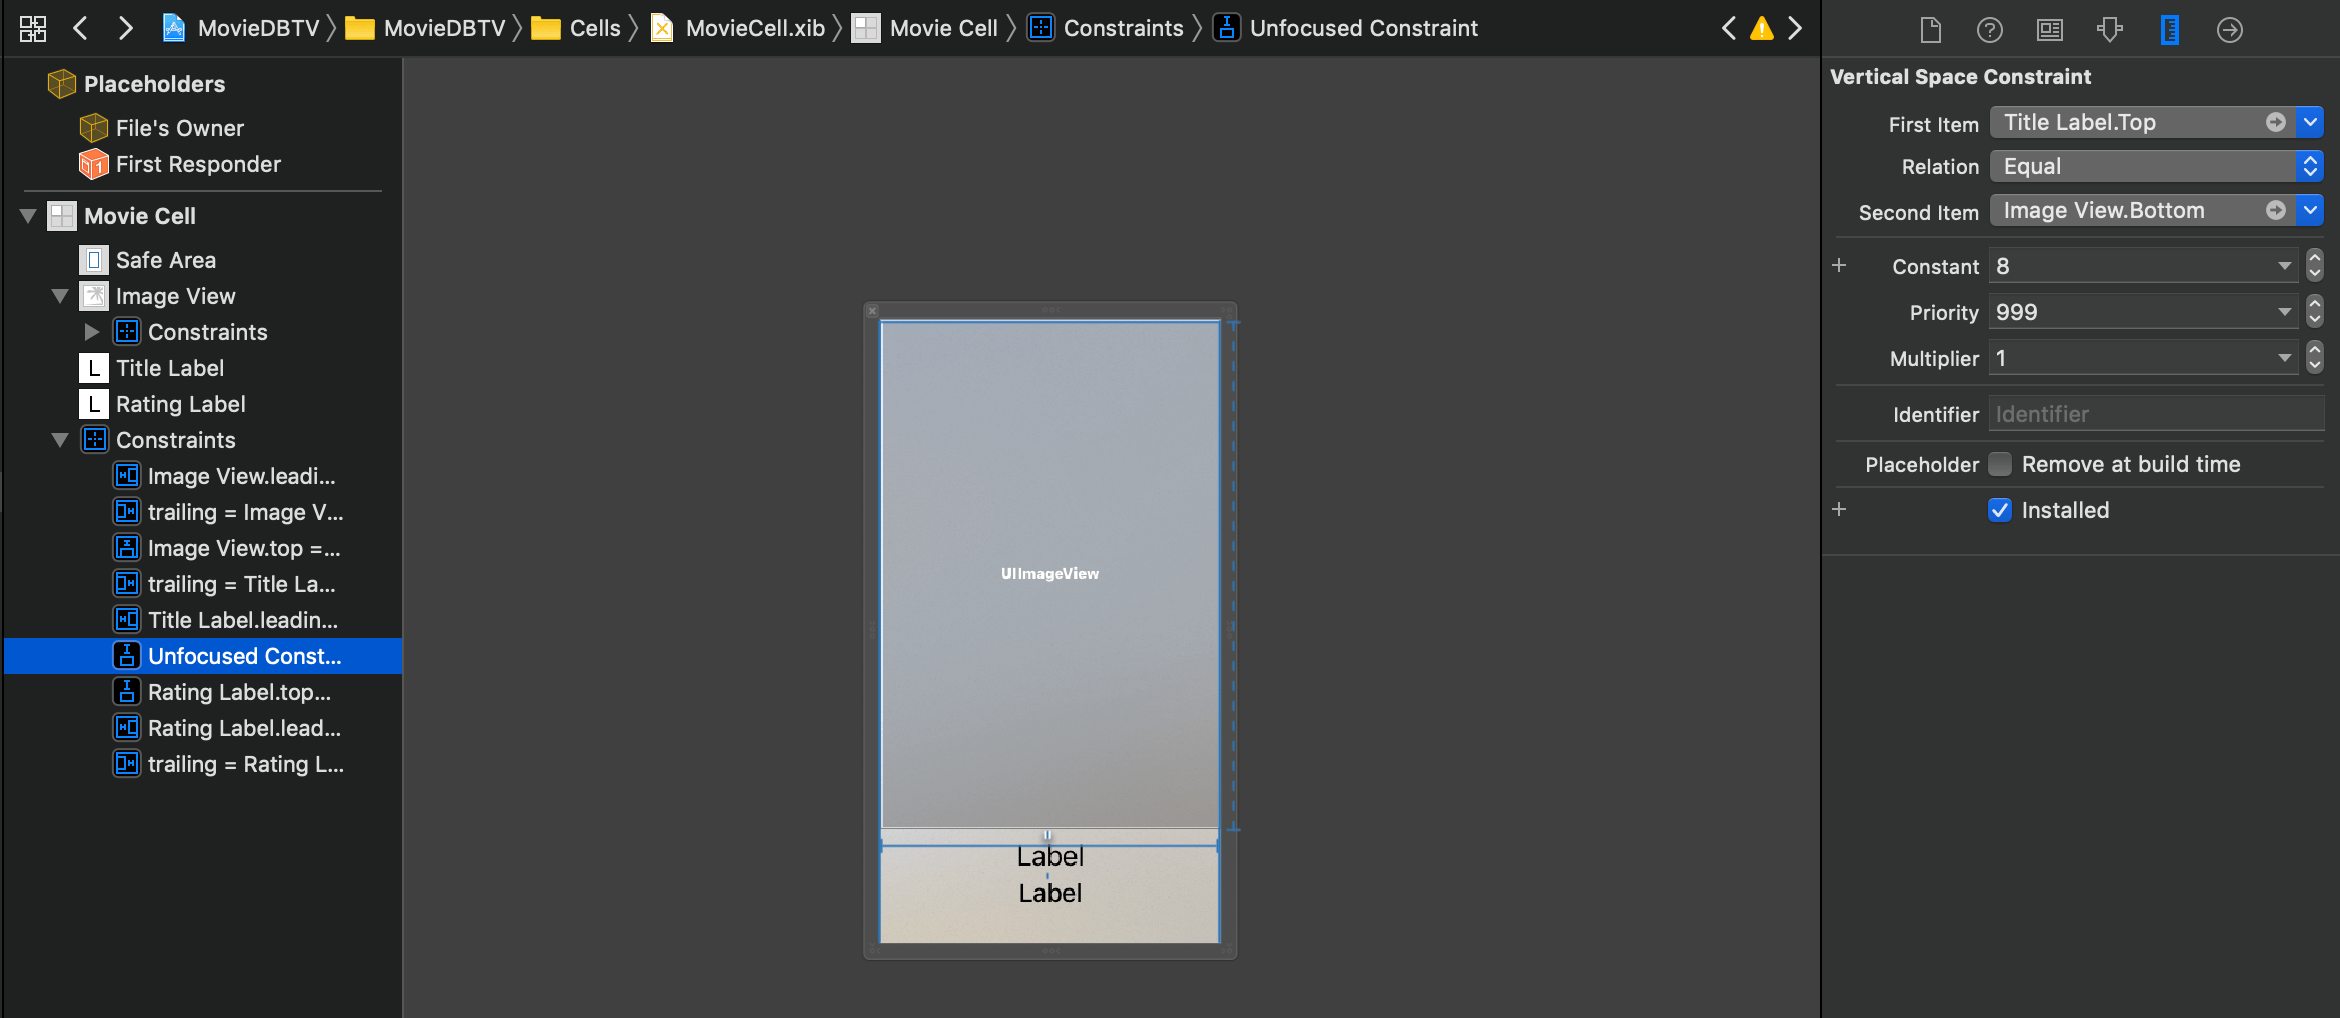Collapse the Movie Cell tree item
This screenshot has width=2340, height=1018.
(x=28, y=216)
